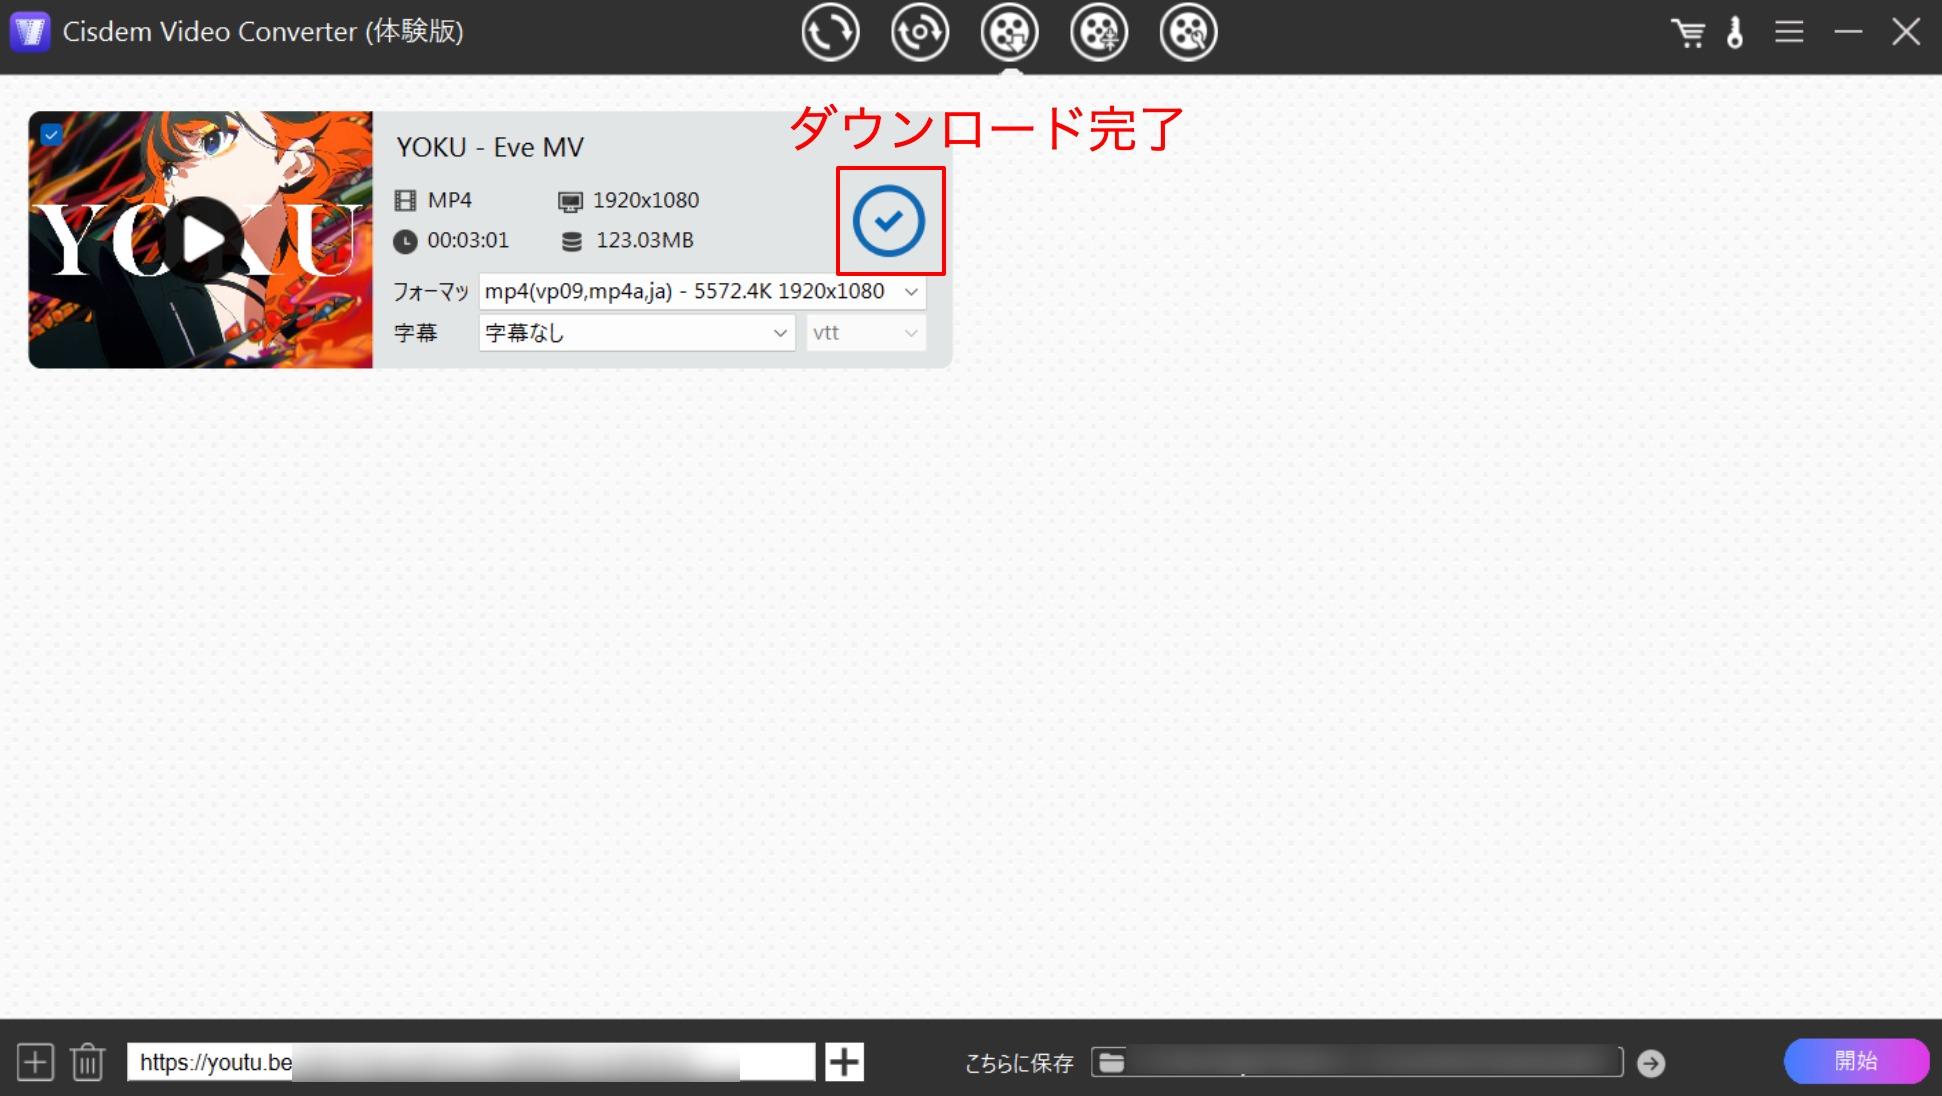Switch to the video edit tab
This screenshot has width=1942, height=1096.
click(x=1188, y=33)
